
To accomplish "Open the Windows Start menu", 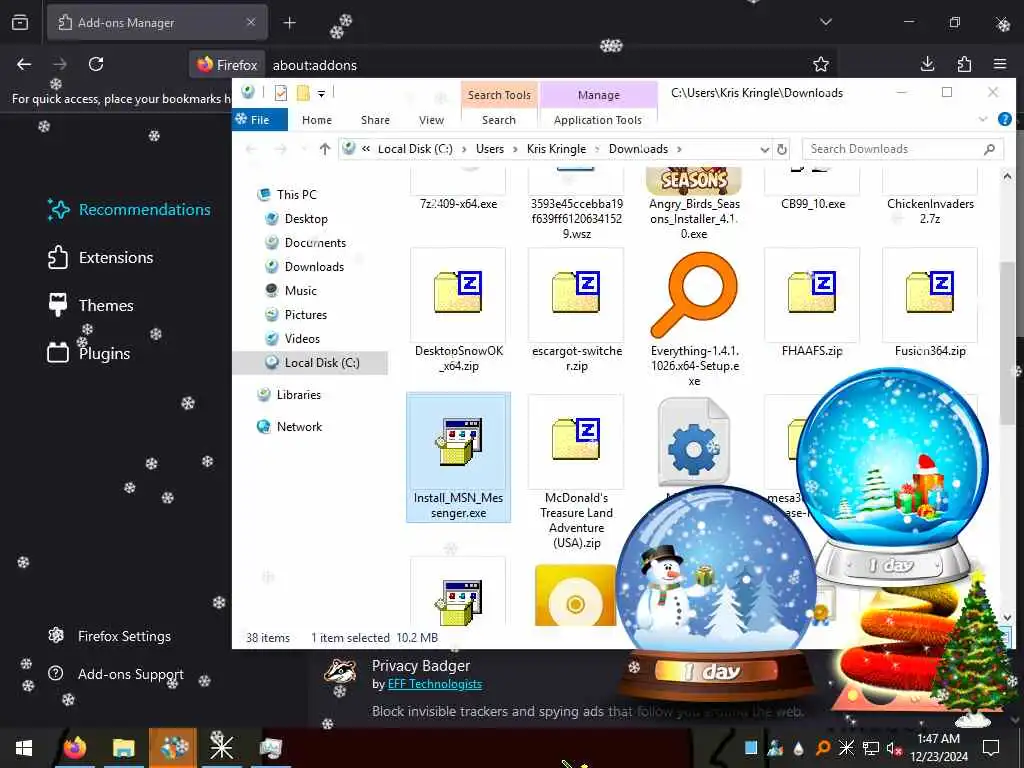I will [x=24, y=748].
